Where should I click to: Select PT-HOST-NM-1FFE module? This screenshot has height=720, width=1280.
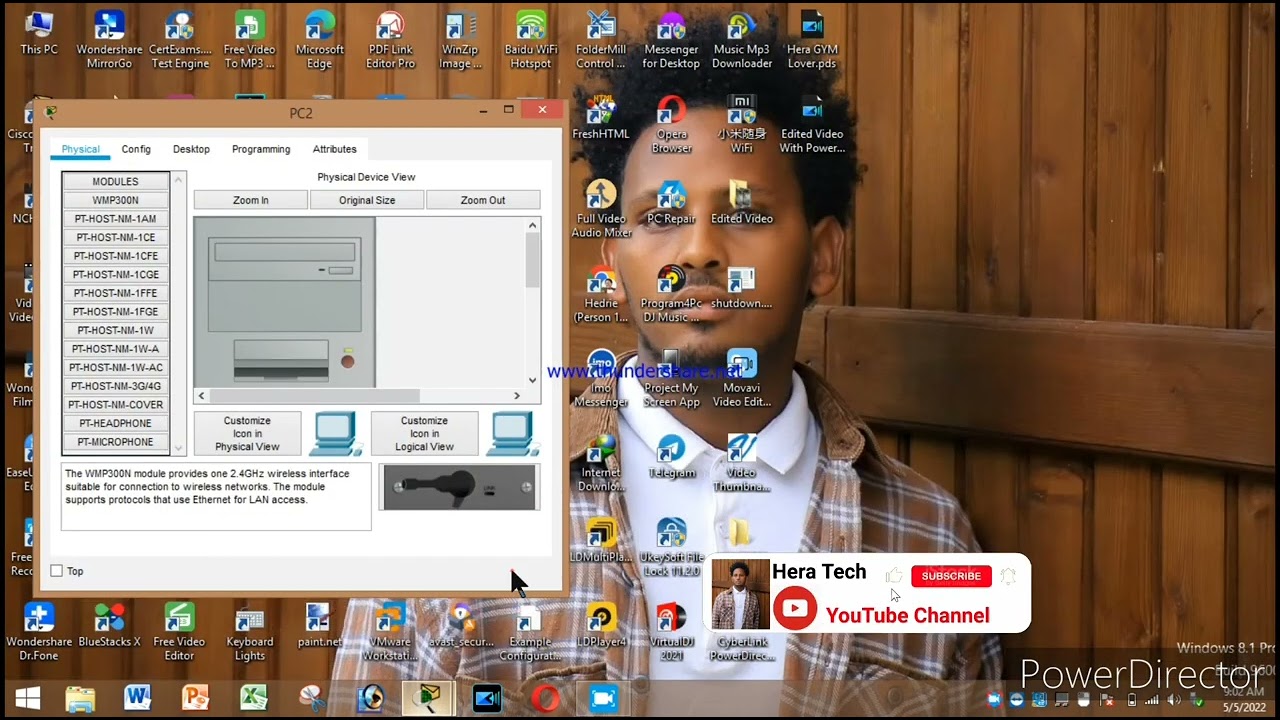(116, 293)
